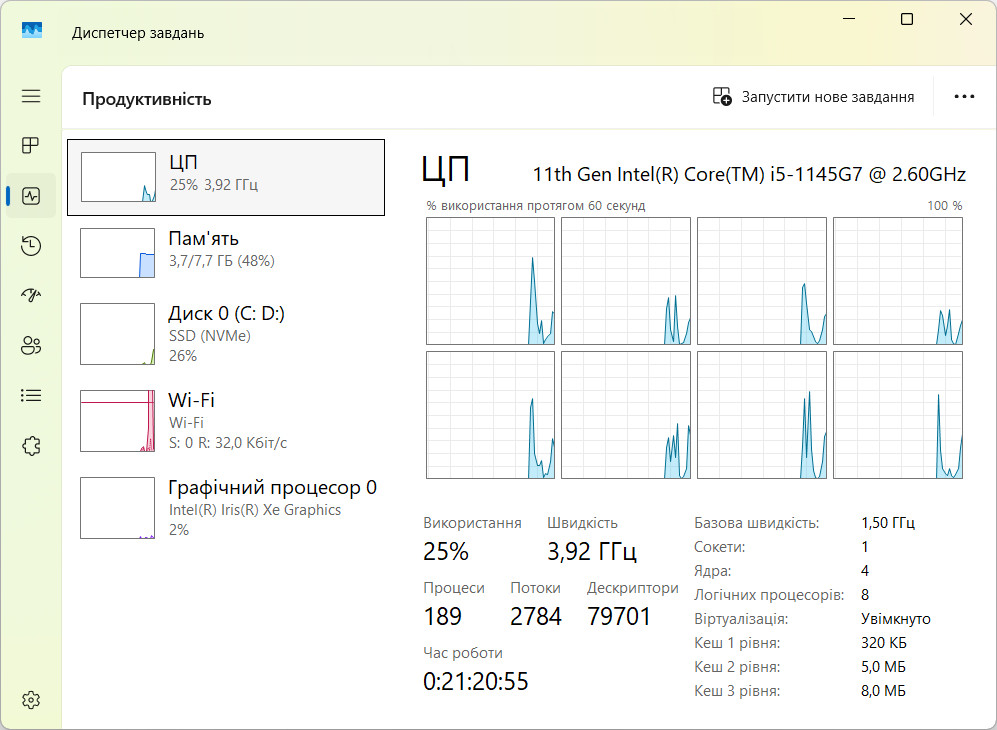
Task: Click the third logical processor graph, bottom row
Action: (762, 415)
